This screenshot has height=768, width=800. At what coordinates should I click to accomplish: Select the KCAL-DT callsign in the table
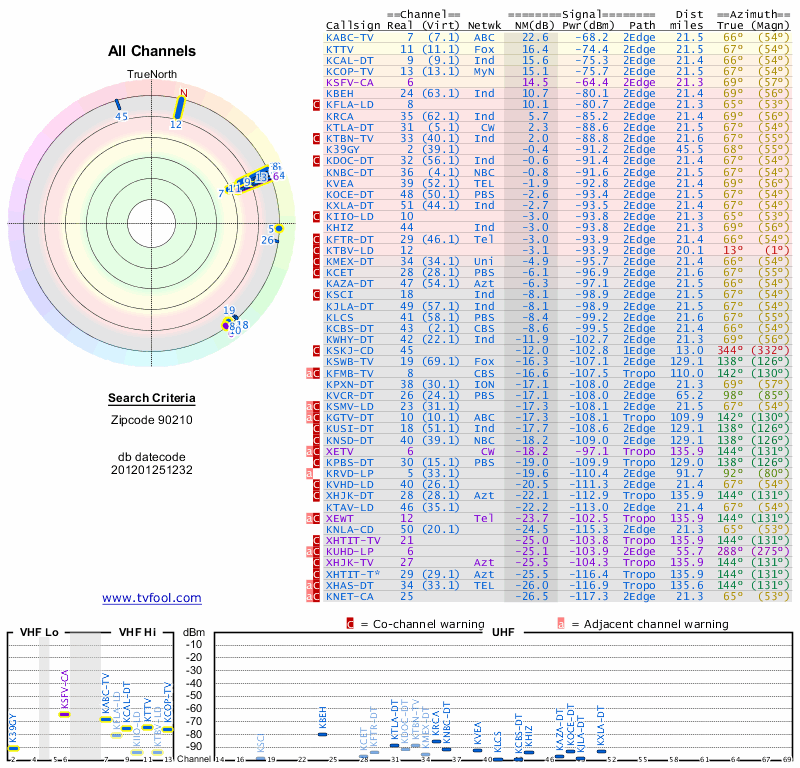coord(349,60)
